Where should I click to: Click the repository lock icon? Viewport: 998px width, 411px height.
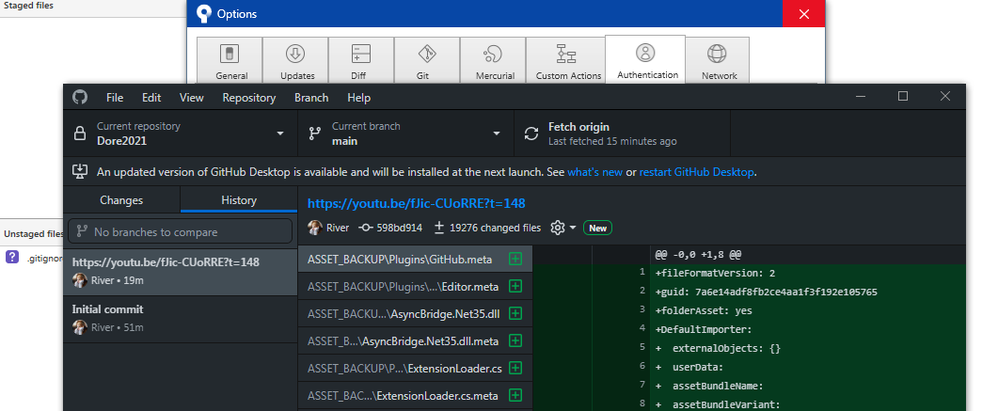[80, 134]
